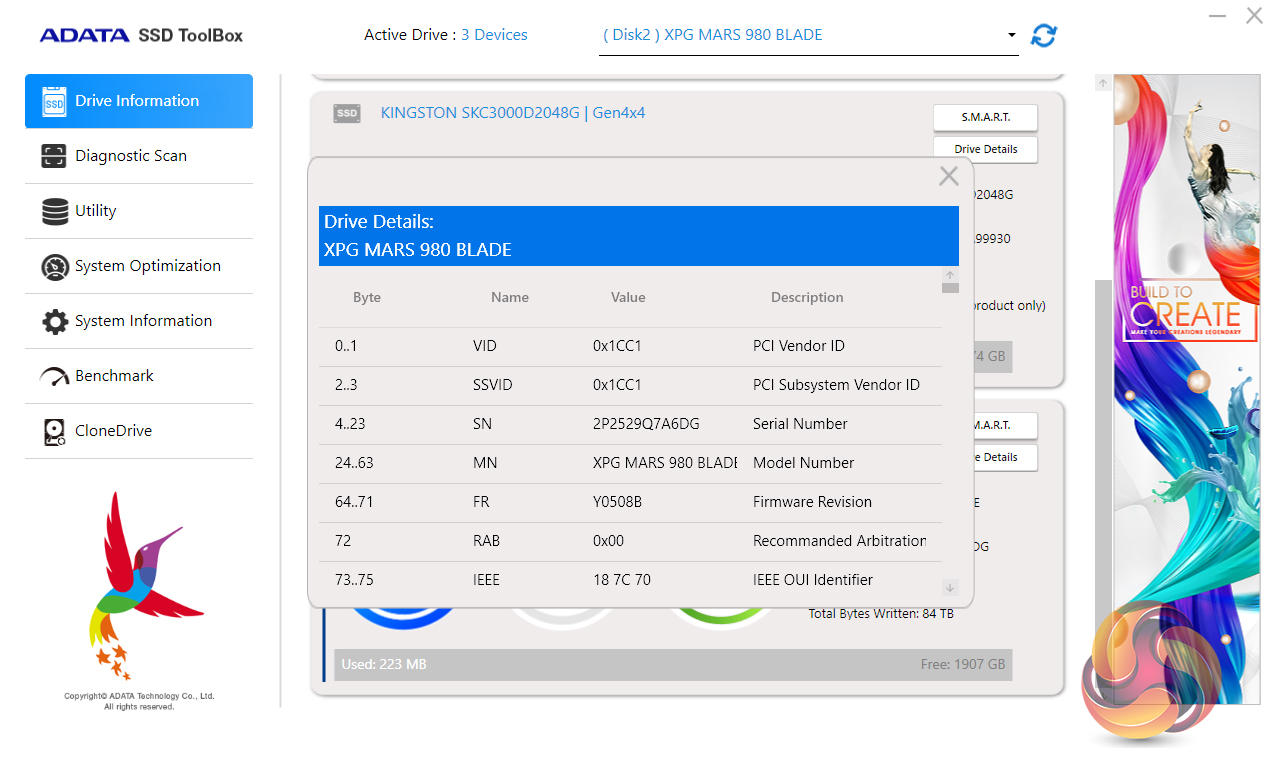Open the CloneDrive section

139,431
